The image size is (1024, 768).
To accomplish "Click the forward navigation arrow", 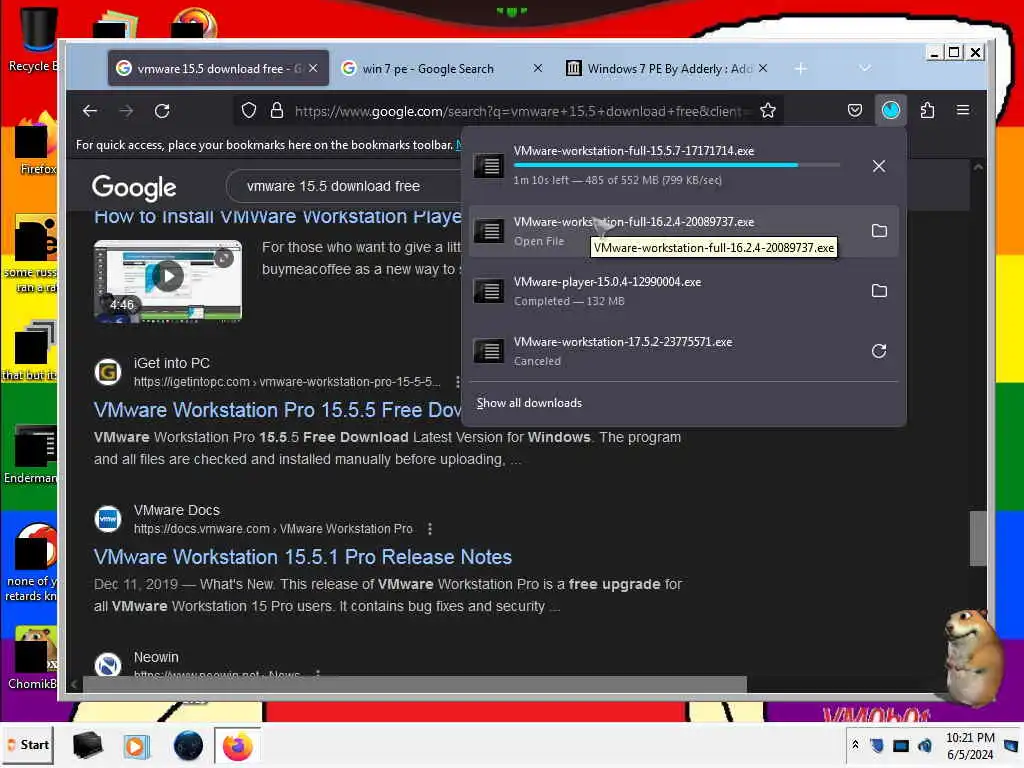I will (127, 111).
